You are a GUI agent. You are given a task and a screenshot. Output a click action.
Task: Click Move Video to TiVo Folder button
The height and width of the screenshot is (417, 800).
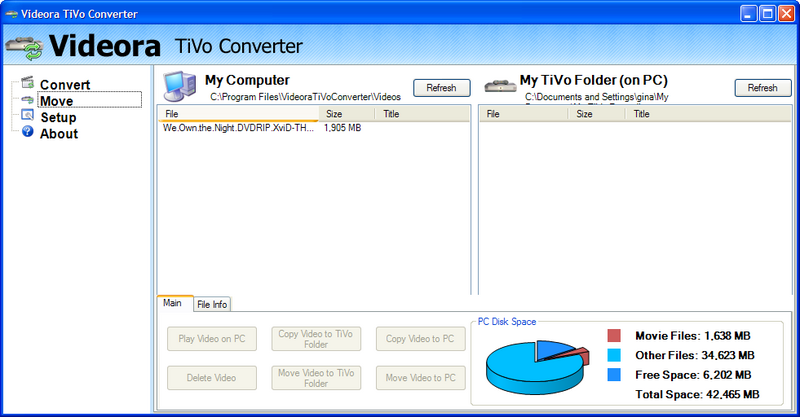pyautogui.click(x=316, y=378)
